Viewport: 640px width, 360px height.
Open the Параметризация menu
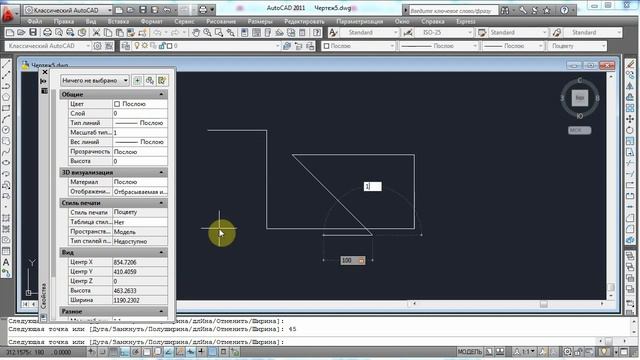coord(360,21)
